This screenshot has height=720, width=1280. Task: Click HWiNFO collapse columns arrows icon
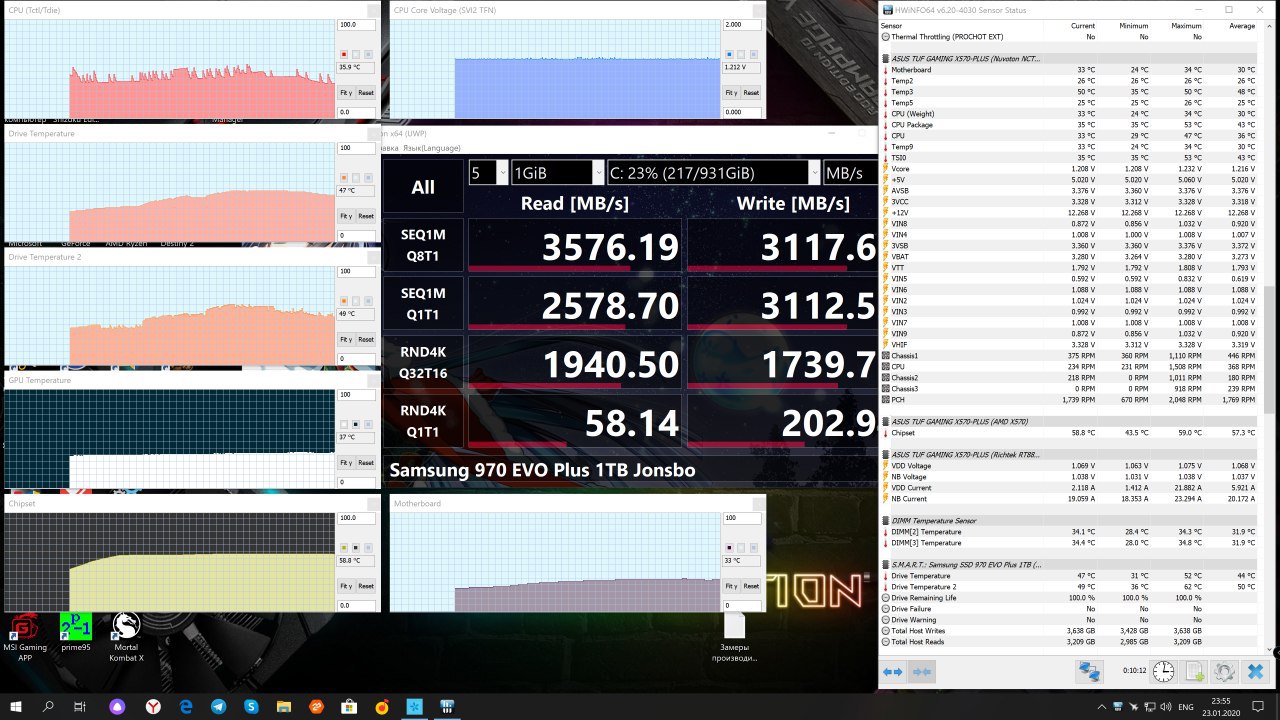pos(921,672)
